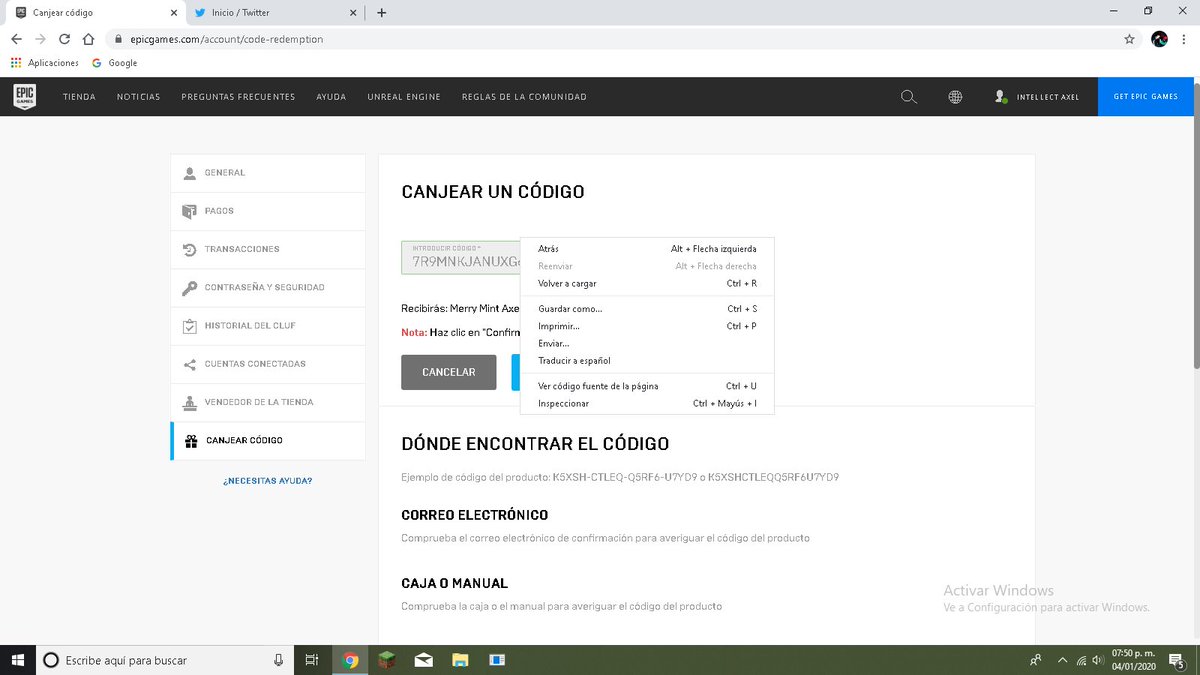The image size is (1200, 675).
Task: Click the Windows taskbar search box
Action: tap(164, 660)
